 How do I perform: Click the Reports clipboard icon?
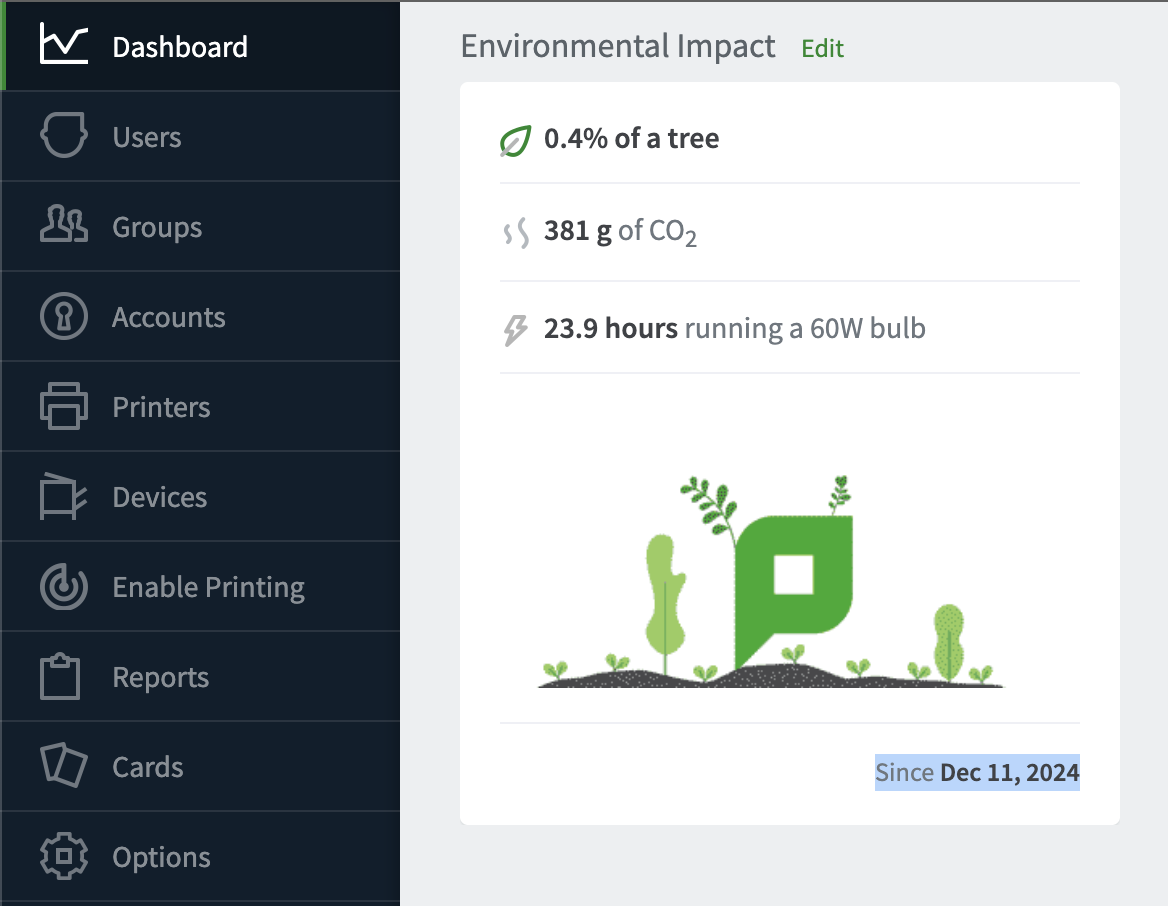(x=60, y=677)
